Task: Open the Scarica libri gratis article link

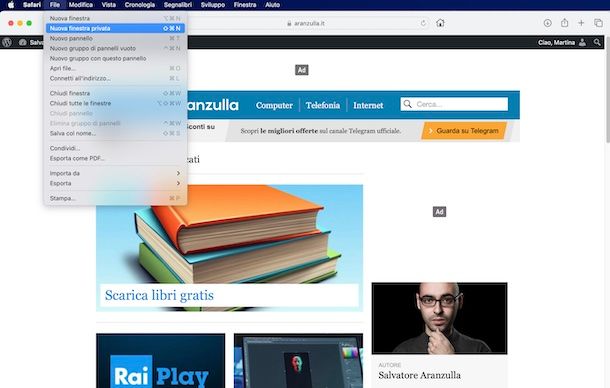Action: [159, 295]
